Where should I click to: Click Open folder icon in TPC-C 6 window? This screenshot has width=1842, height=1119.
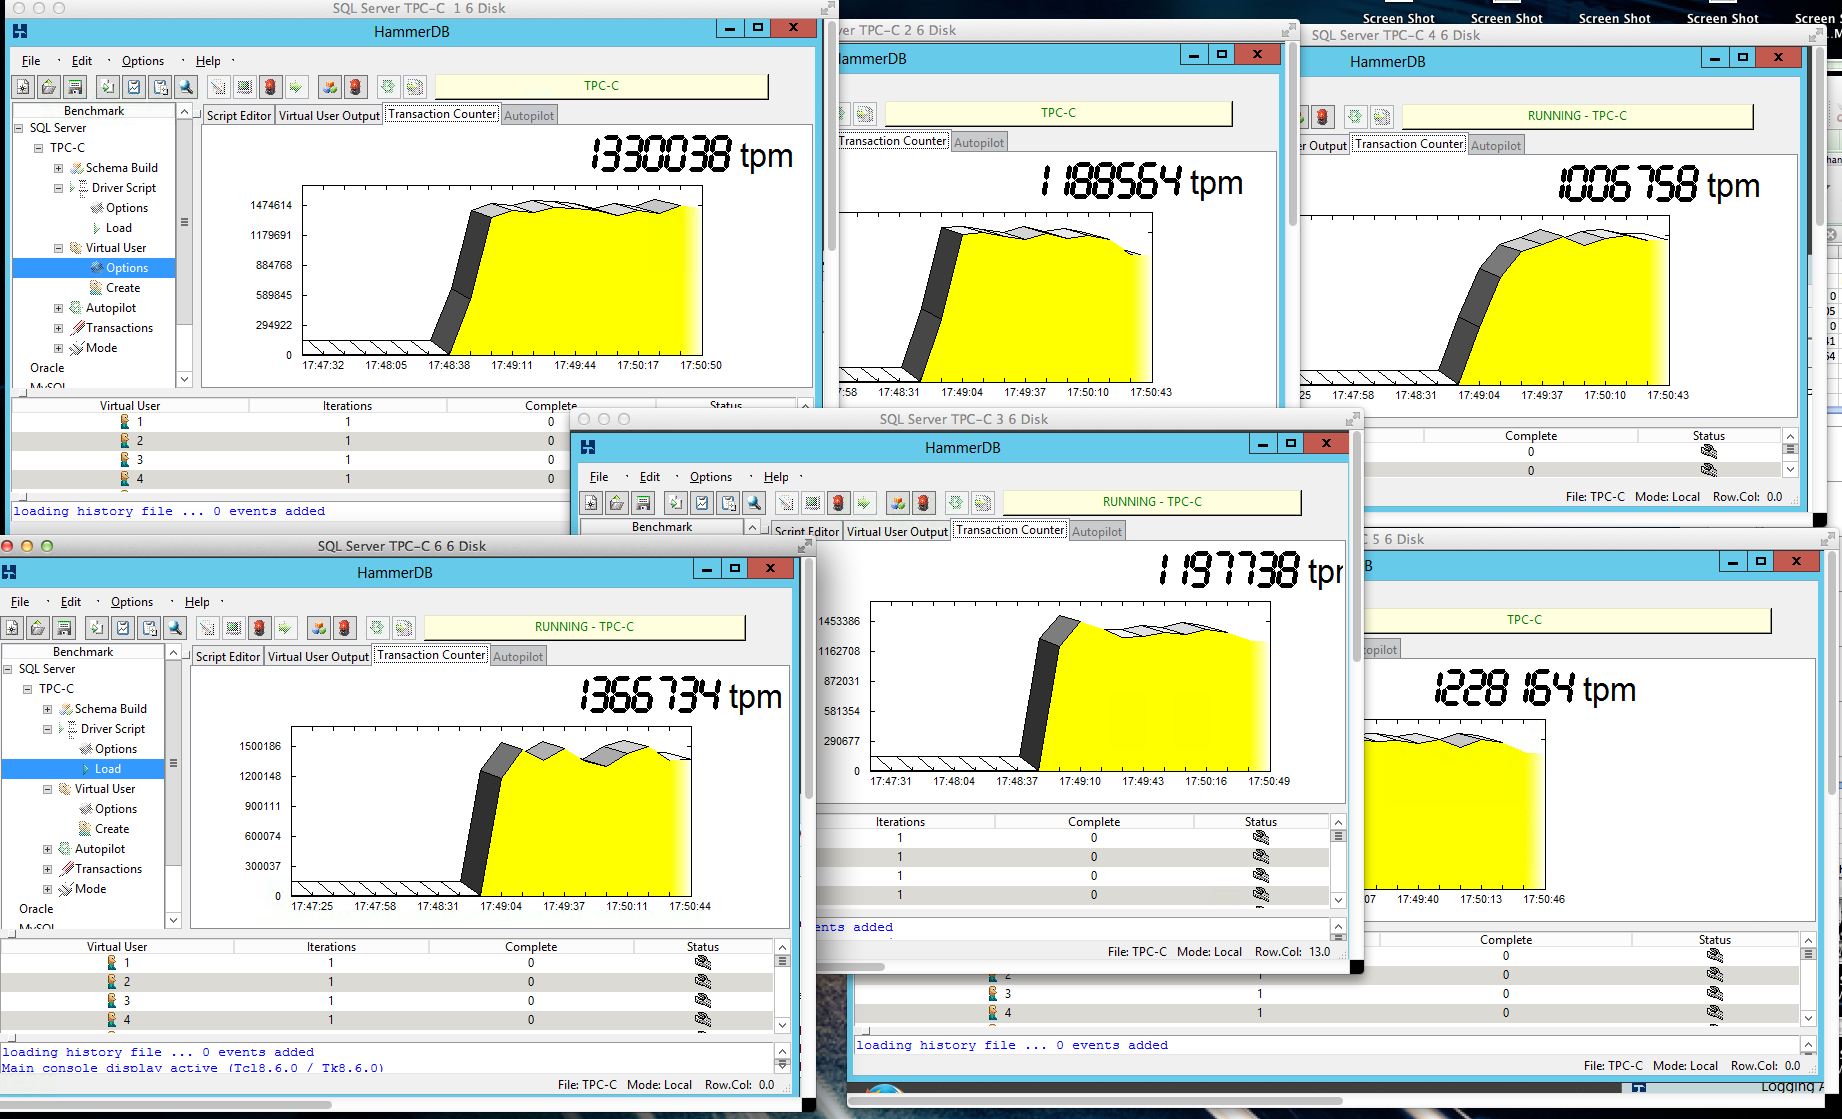click(x=37, y=628)
